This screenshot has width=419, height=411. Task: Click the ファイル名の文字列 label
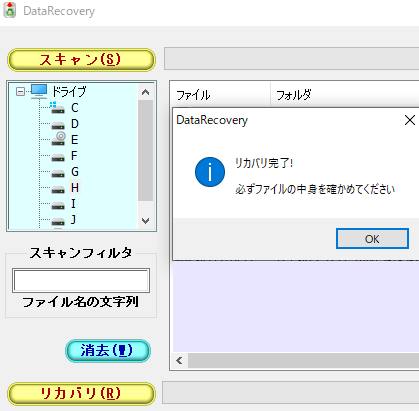pyautogui.click(x=80, y=302)
